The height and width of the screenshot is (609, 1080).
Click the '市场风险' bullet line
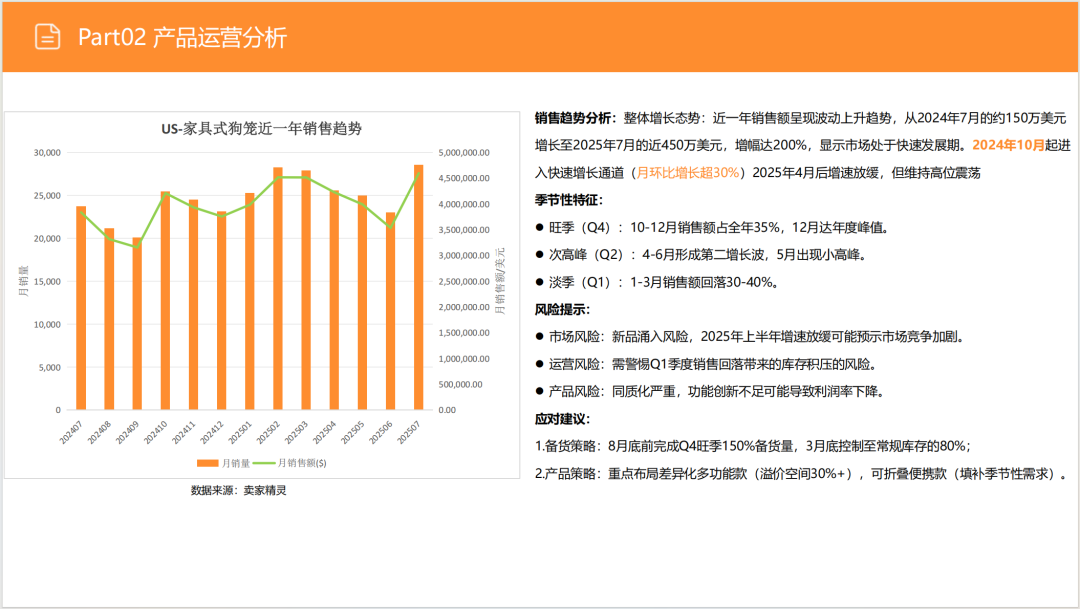pyautogui.click(x=751, y=337)
